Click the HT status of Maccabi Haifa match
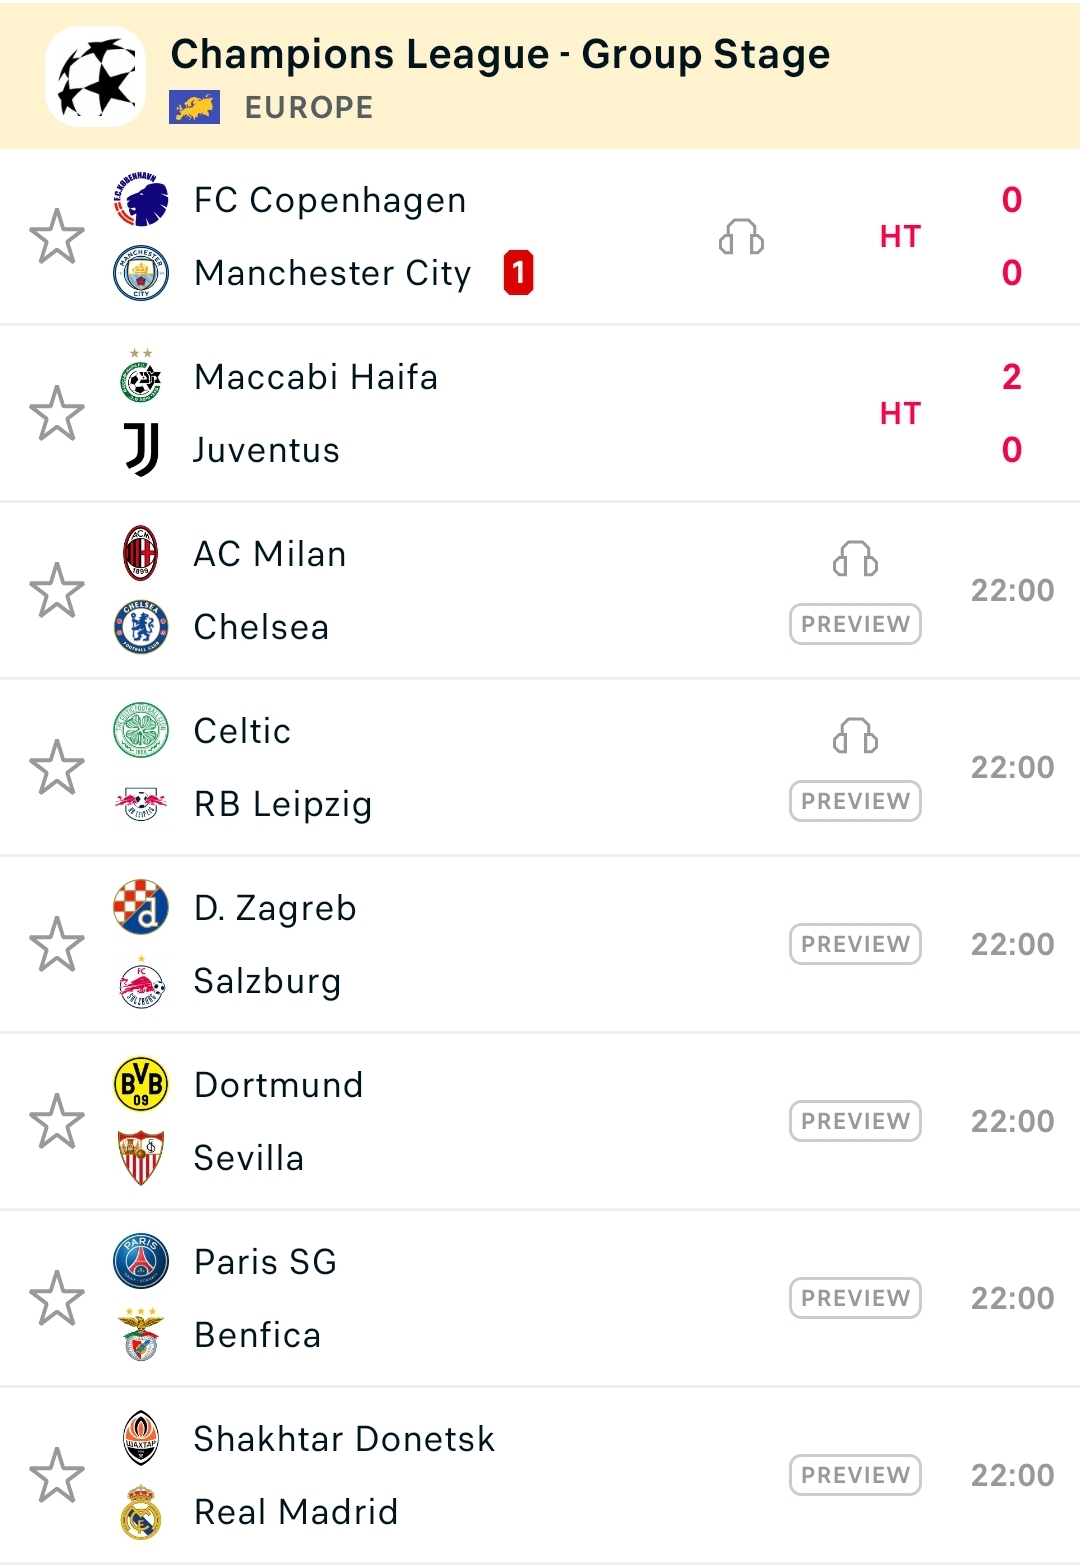 tap(900, 414)
